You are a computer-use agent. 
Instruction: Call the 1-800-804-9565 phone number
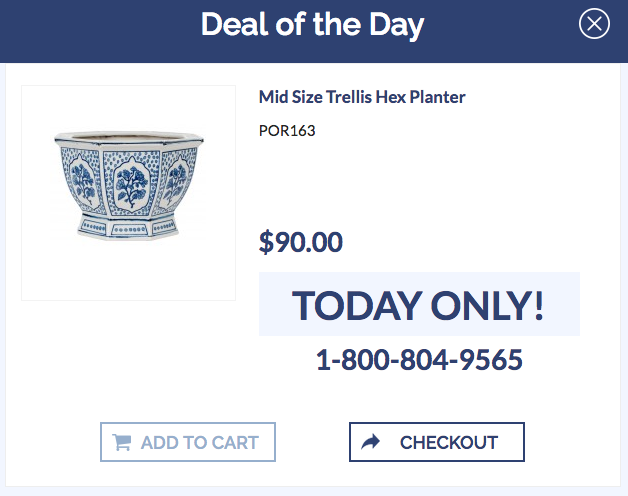pos(419,360)
